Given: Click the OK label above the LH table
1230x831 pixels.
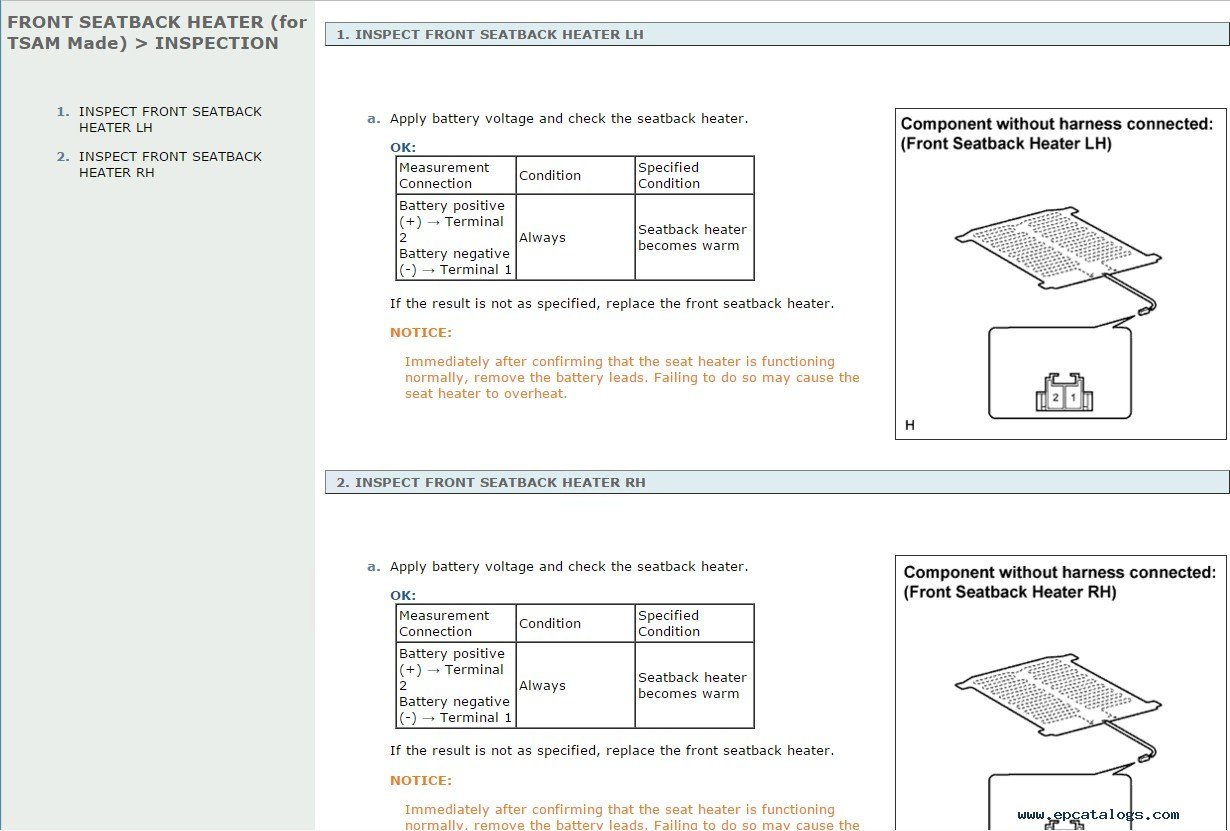Looking at the screenshot, I should [x=403, y=147].
